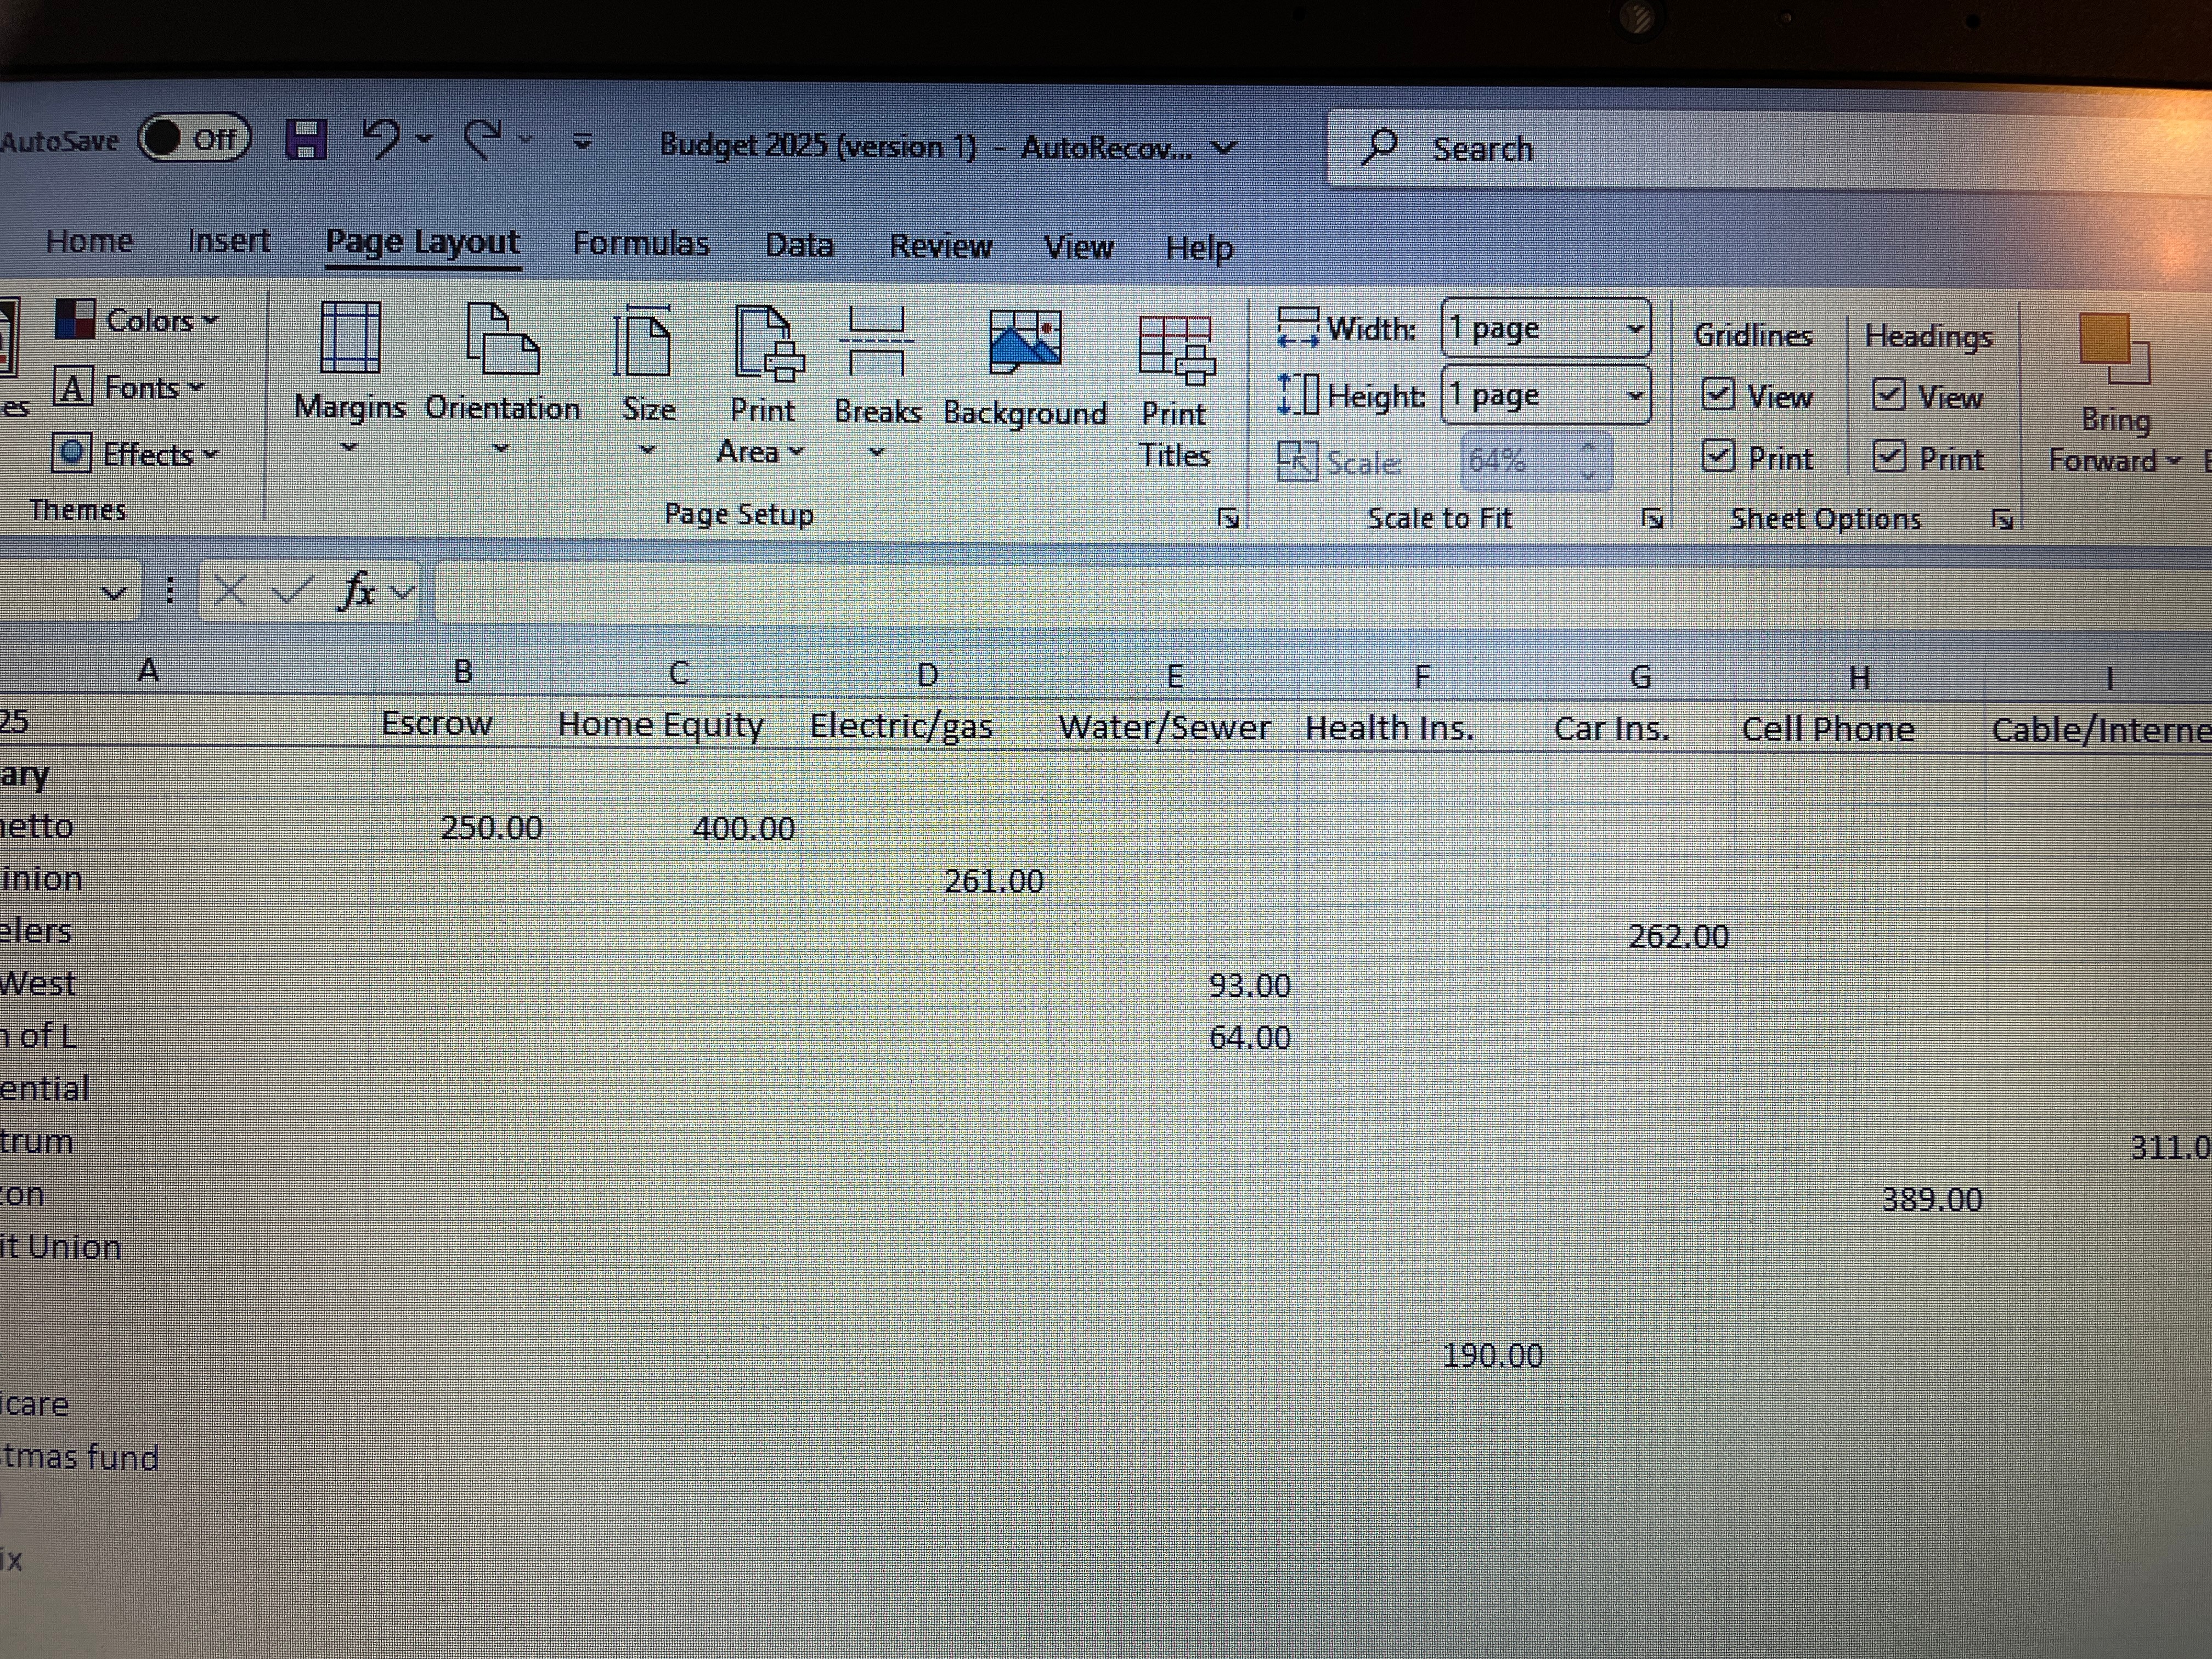
Task: Open theme Fonts dropdown
Action: pyautogui.click(x=129, y=387)
